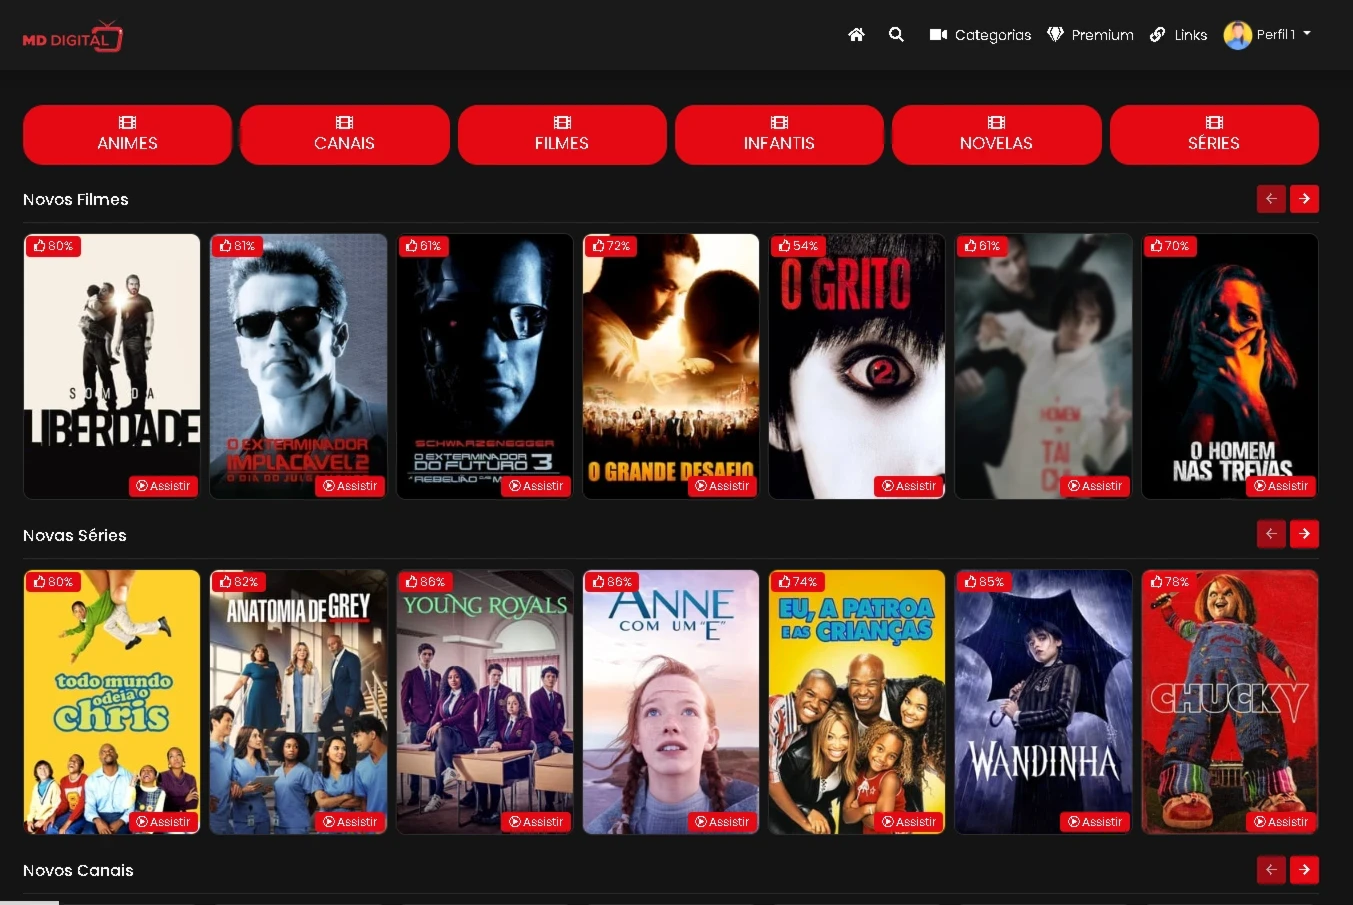The height and width of the screenshot is (905, 1353).
Task: Click 72% like badge on O Grande Desafio
Action: coord(611,246)
